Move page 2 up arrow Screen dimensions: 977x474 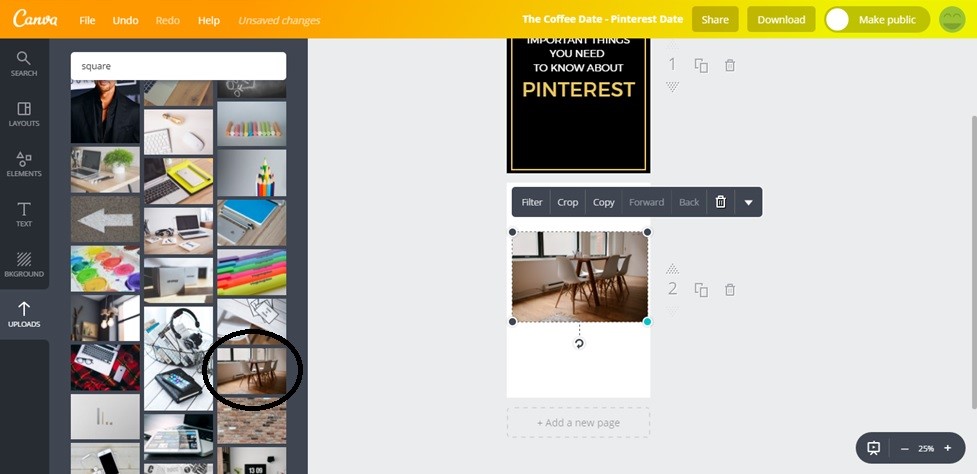[672, 268]
